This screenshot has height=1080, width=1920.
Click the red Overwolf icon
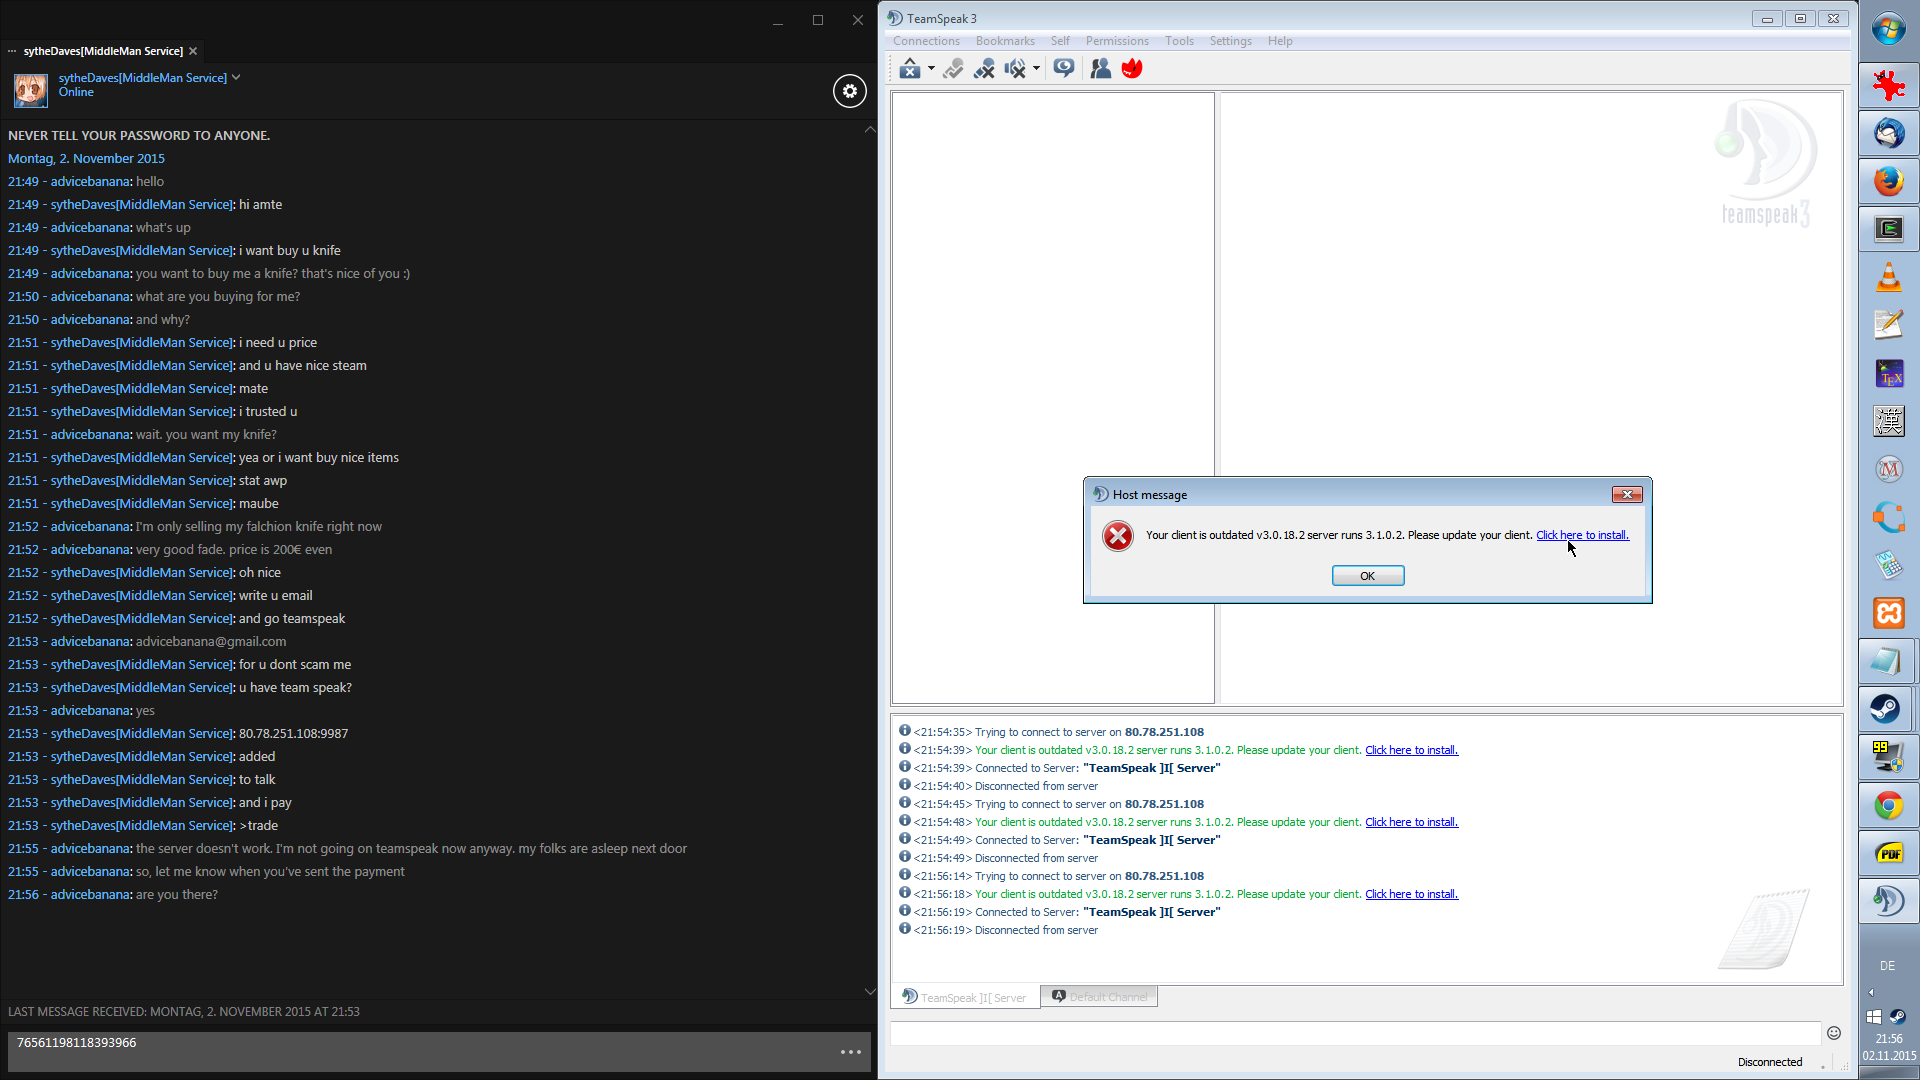(1132, 68)
